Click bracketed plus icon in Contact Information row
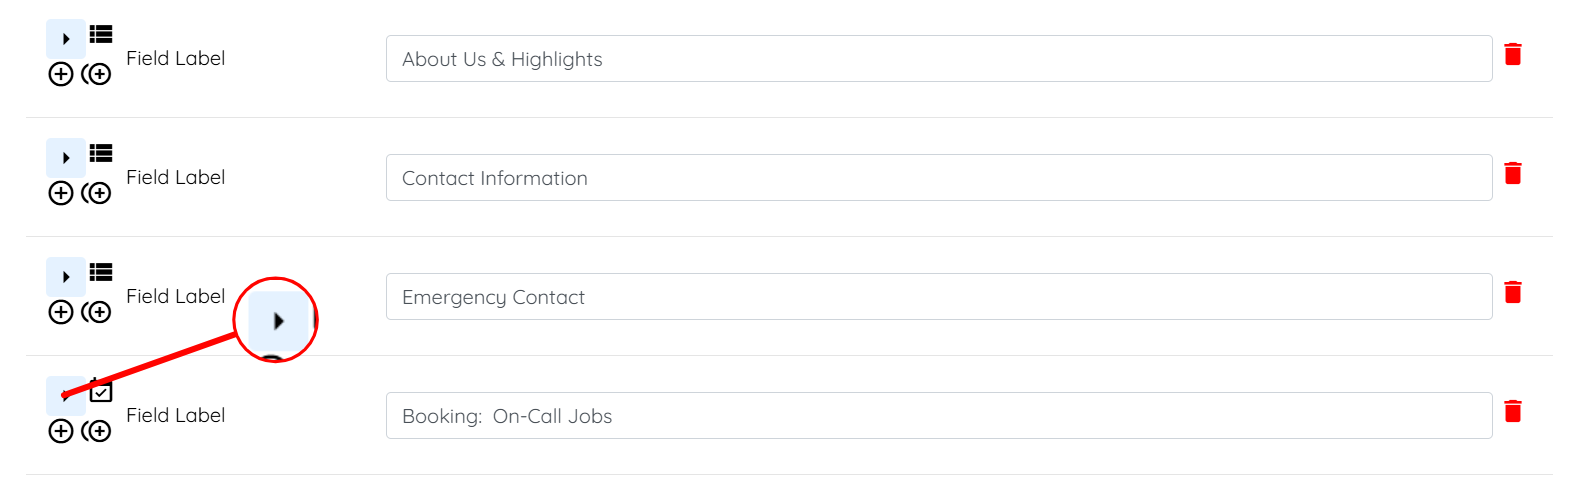Screen dimensions: 1596x490 [97, 193]
